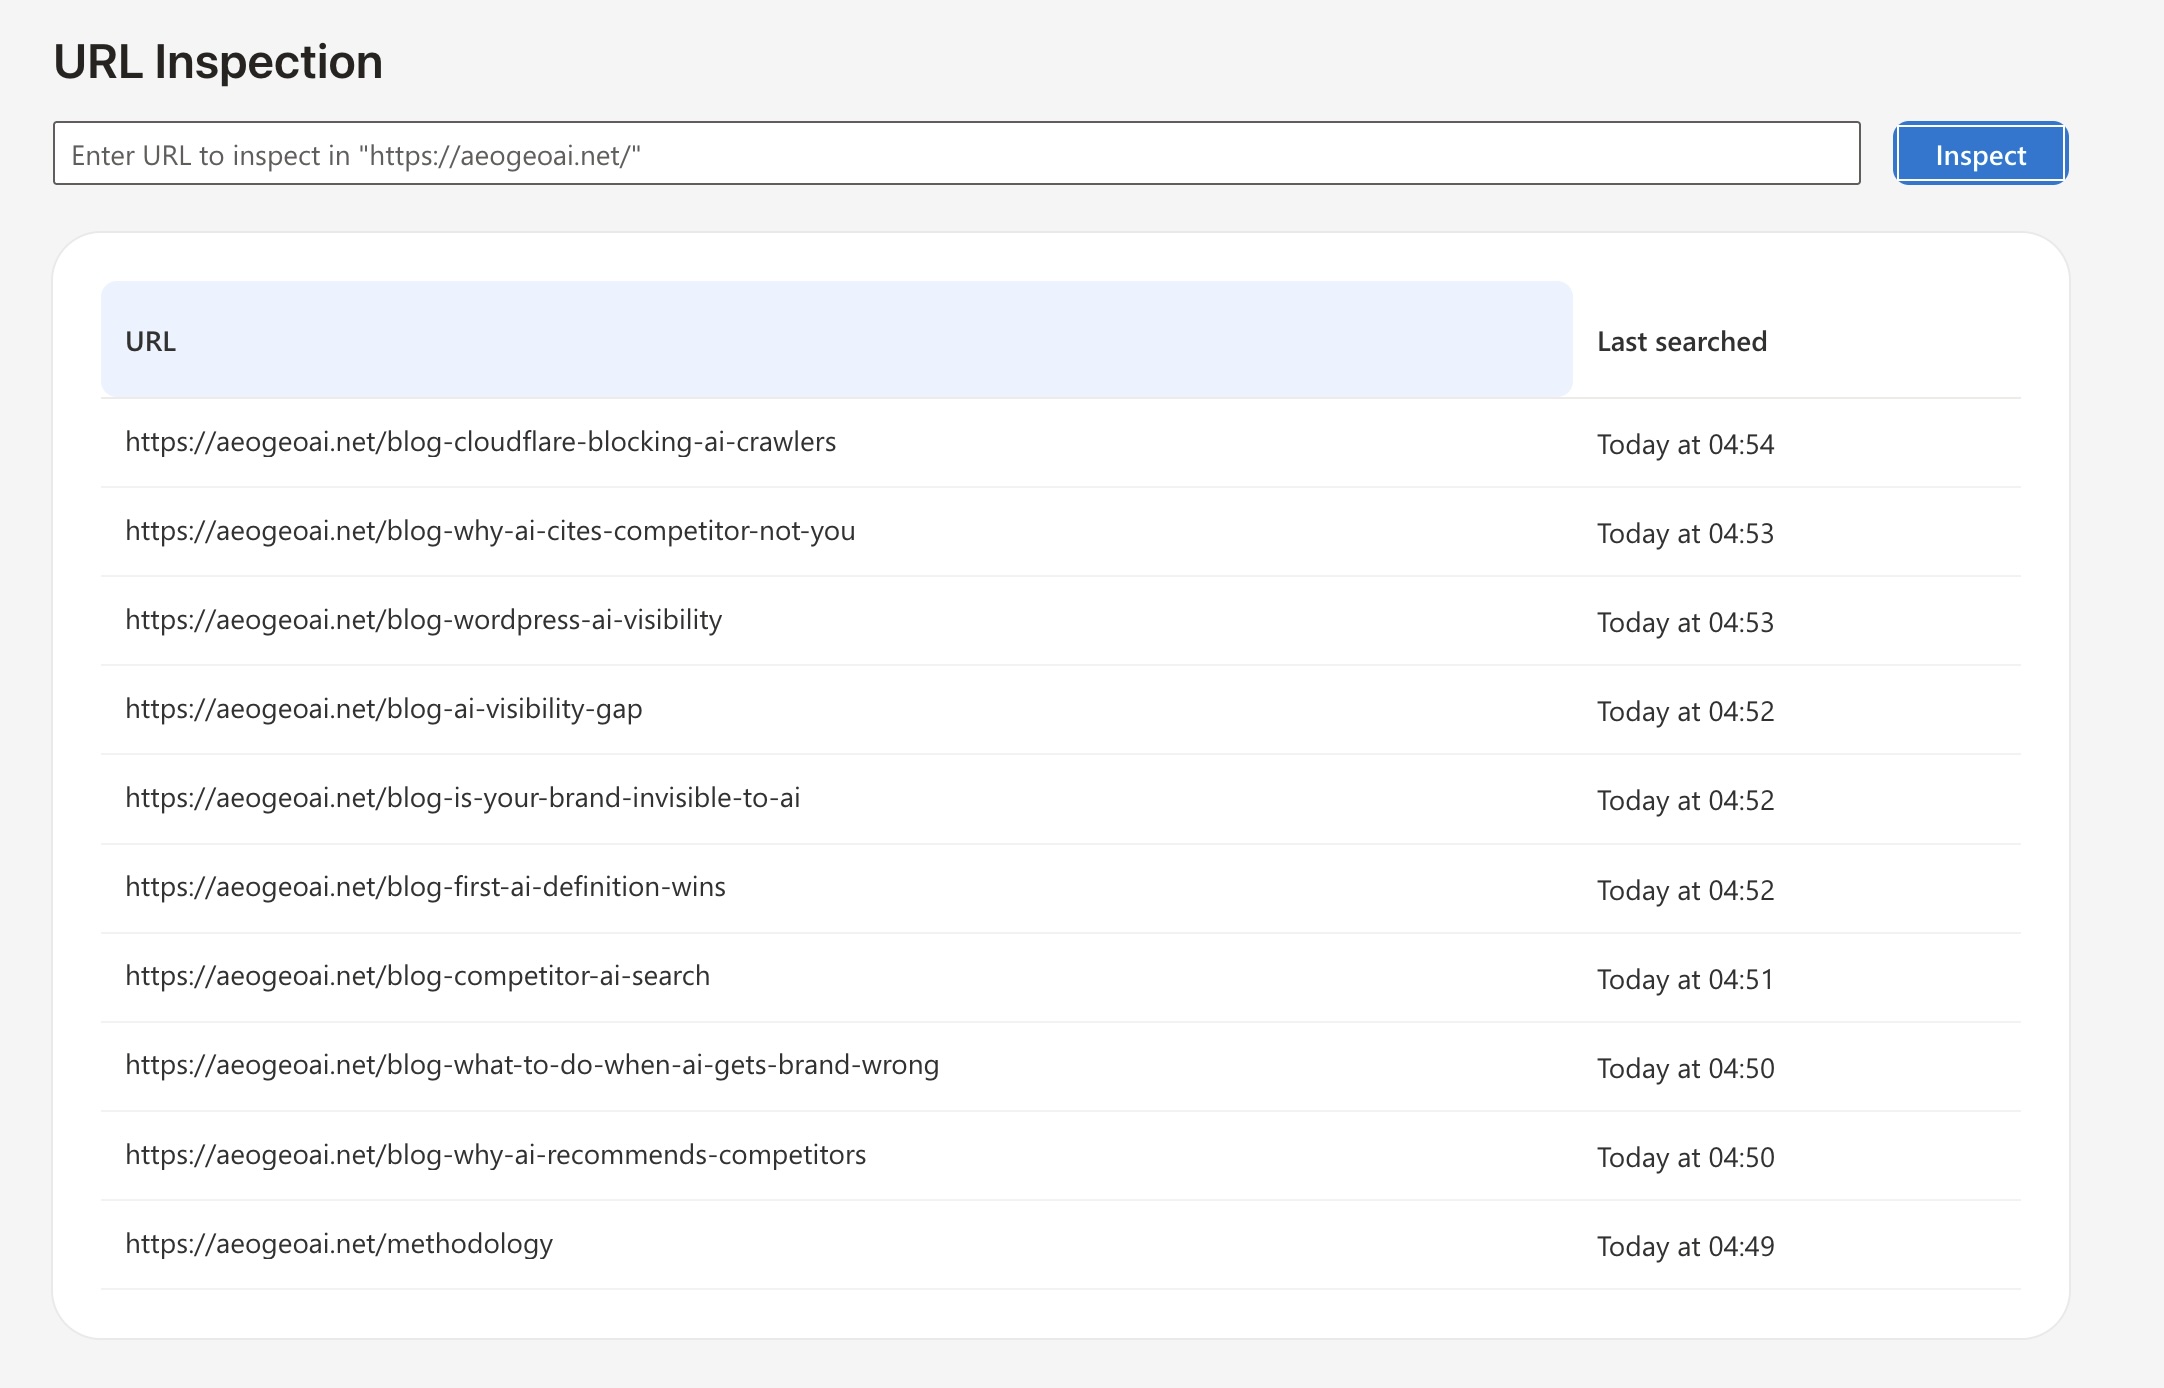Focus the Enter URL to inspect field
Viewport: 2164px width, 1388px height.
point(956,154)
